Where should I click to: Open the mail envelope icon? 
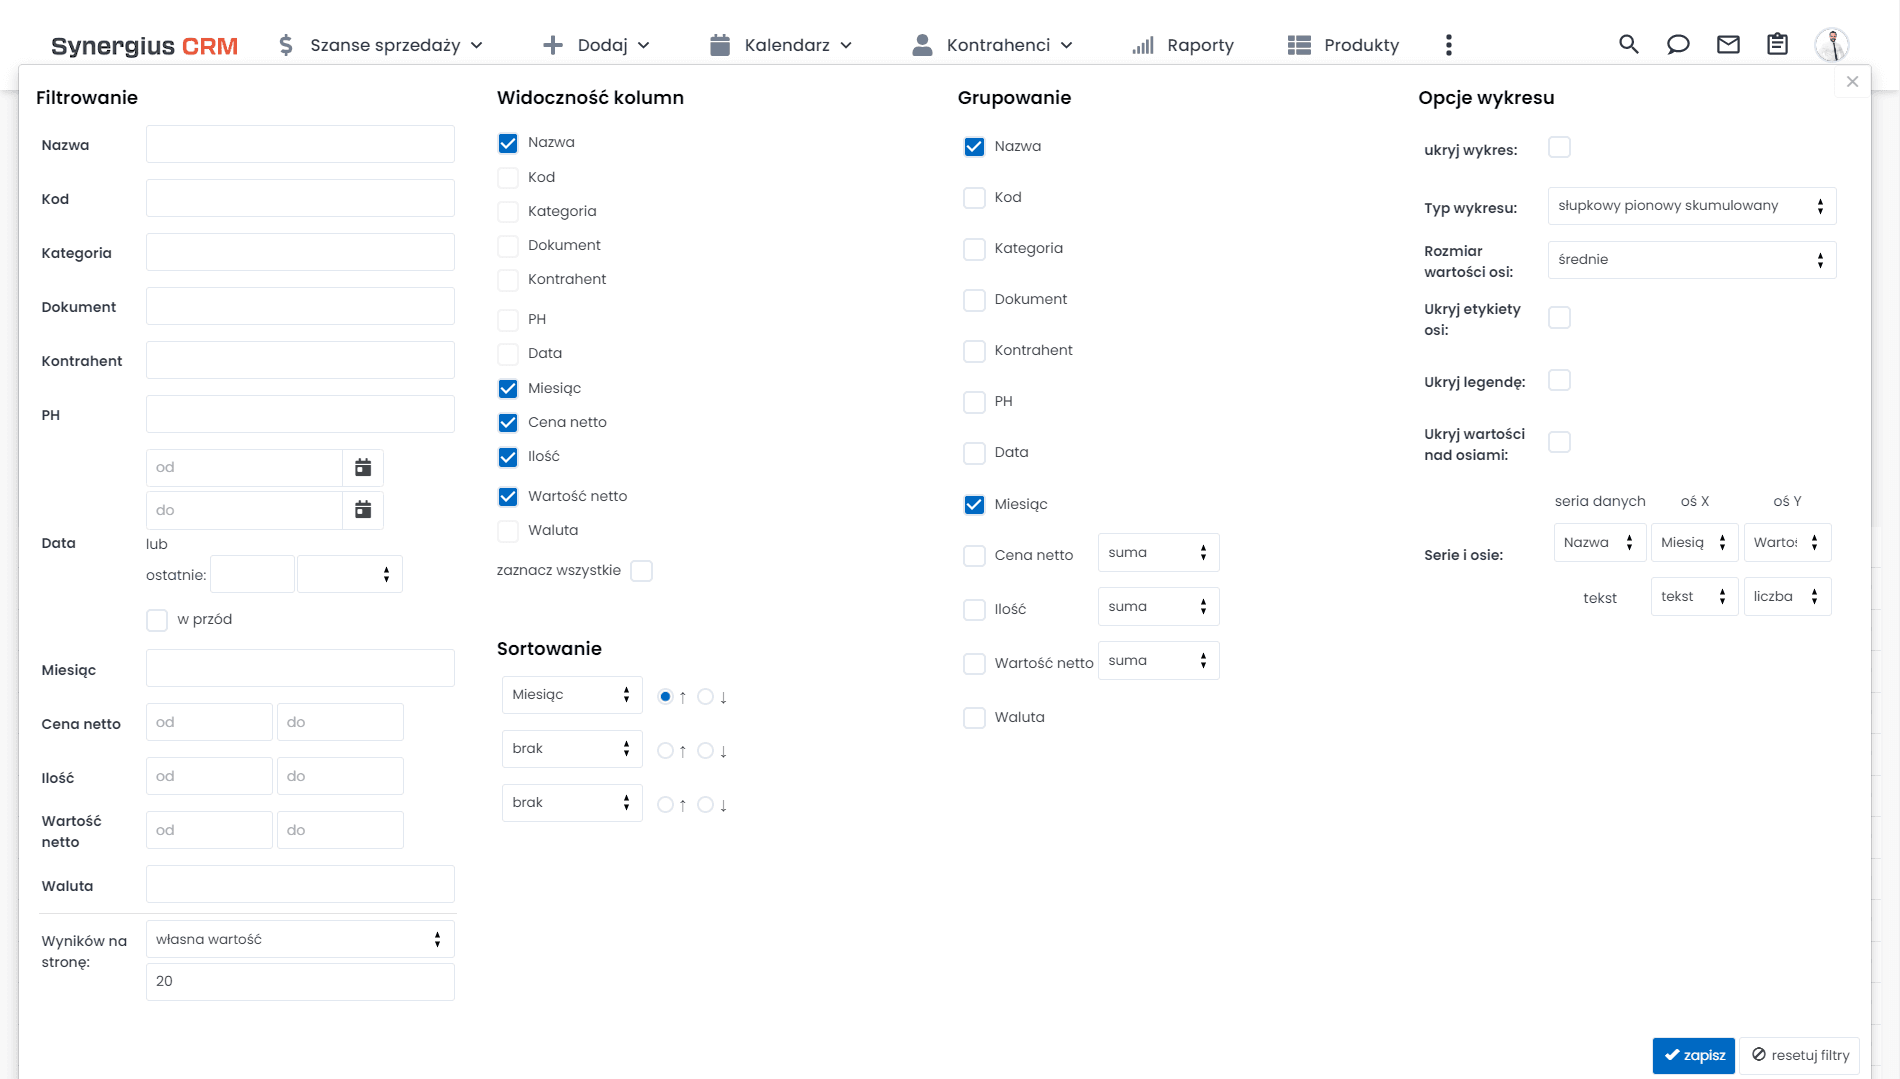click(x=1728, y=44)
